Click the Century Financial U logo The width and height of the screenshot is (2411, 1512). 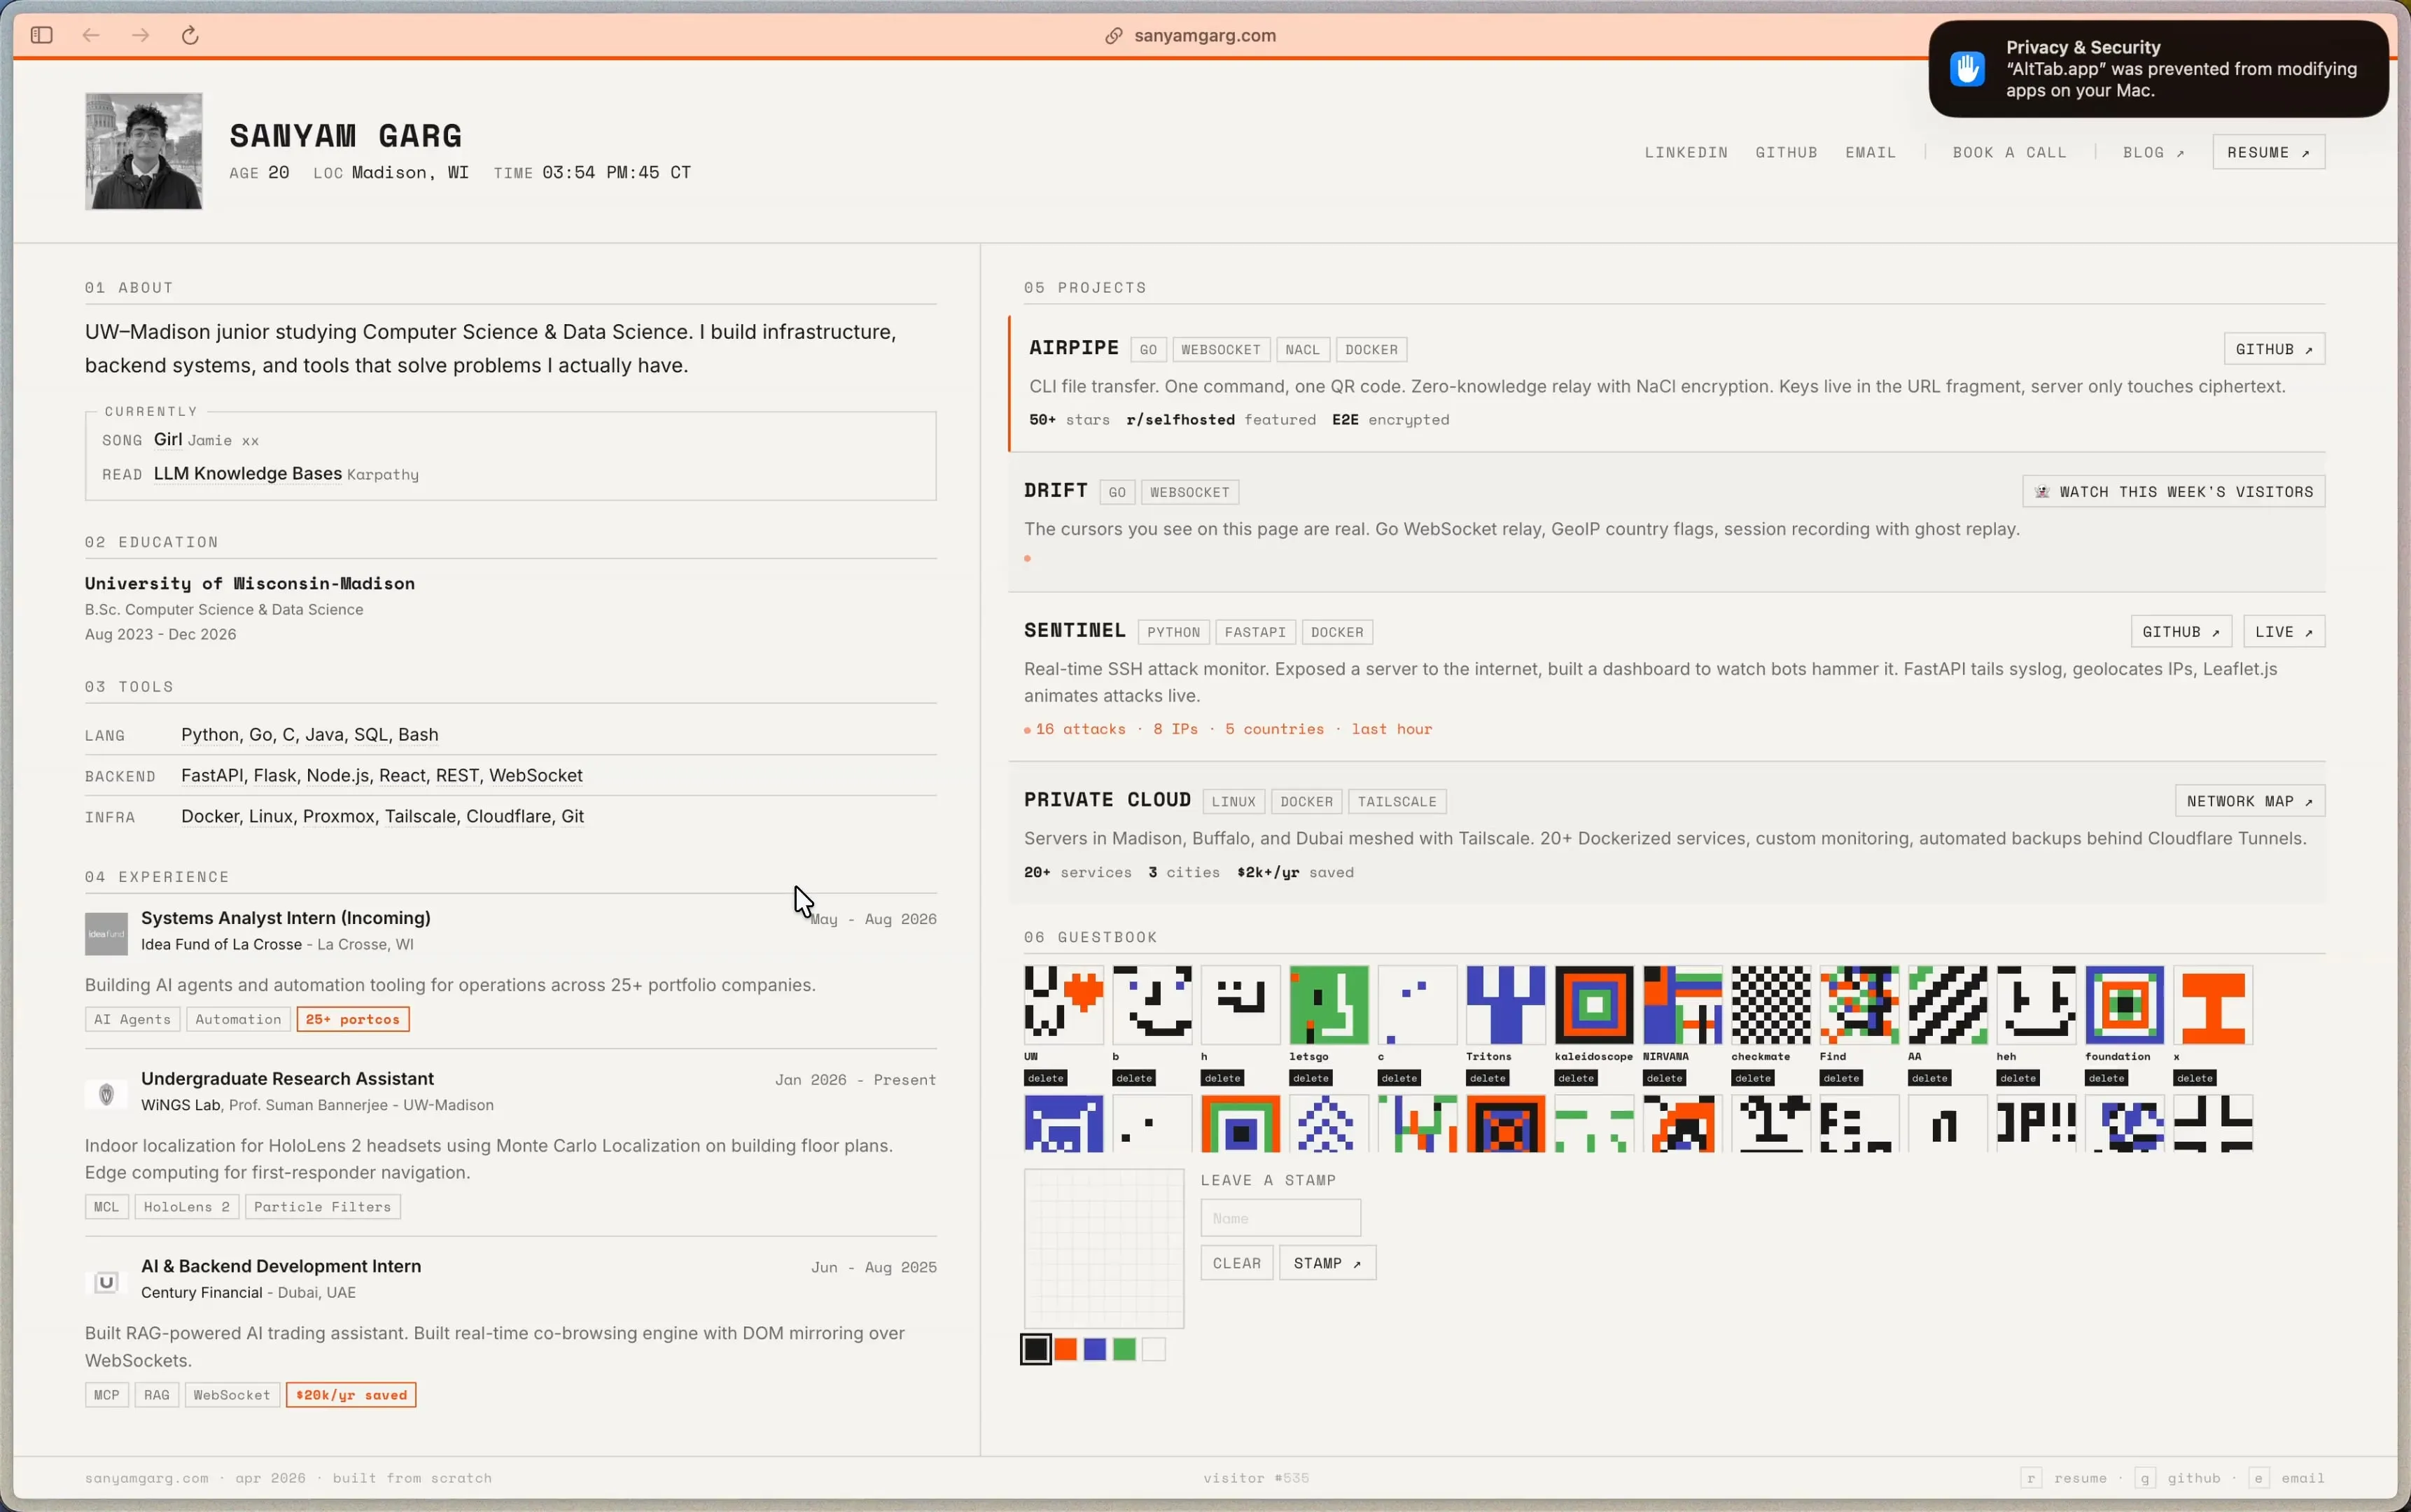click(x=106, y=1282)
